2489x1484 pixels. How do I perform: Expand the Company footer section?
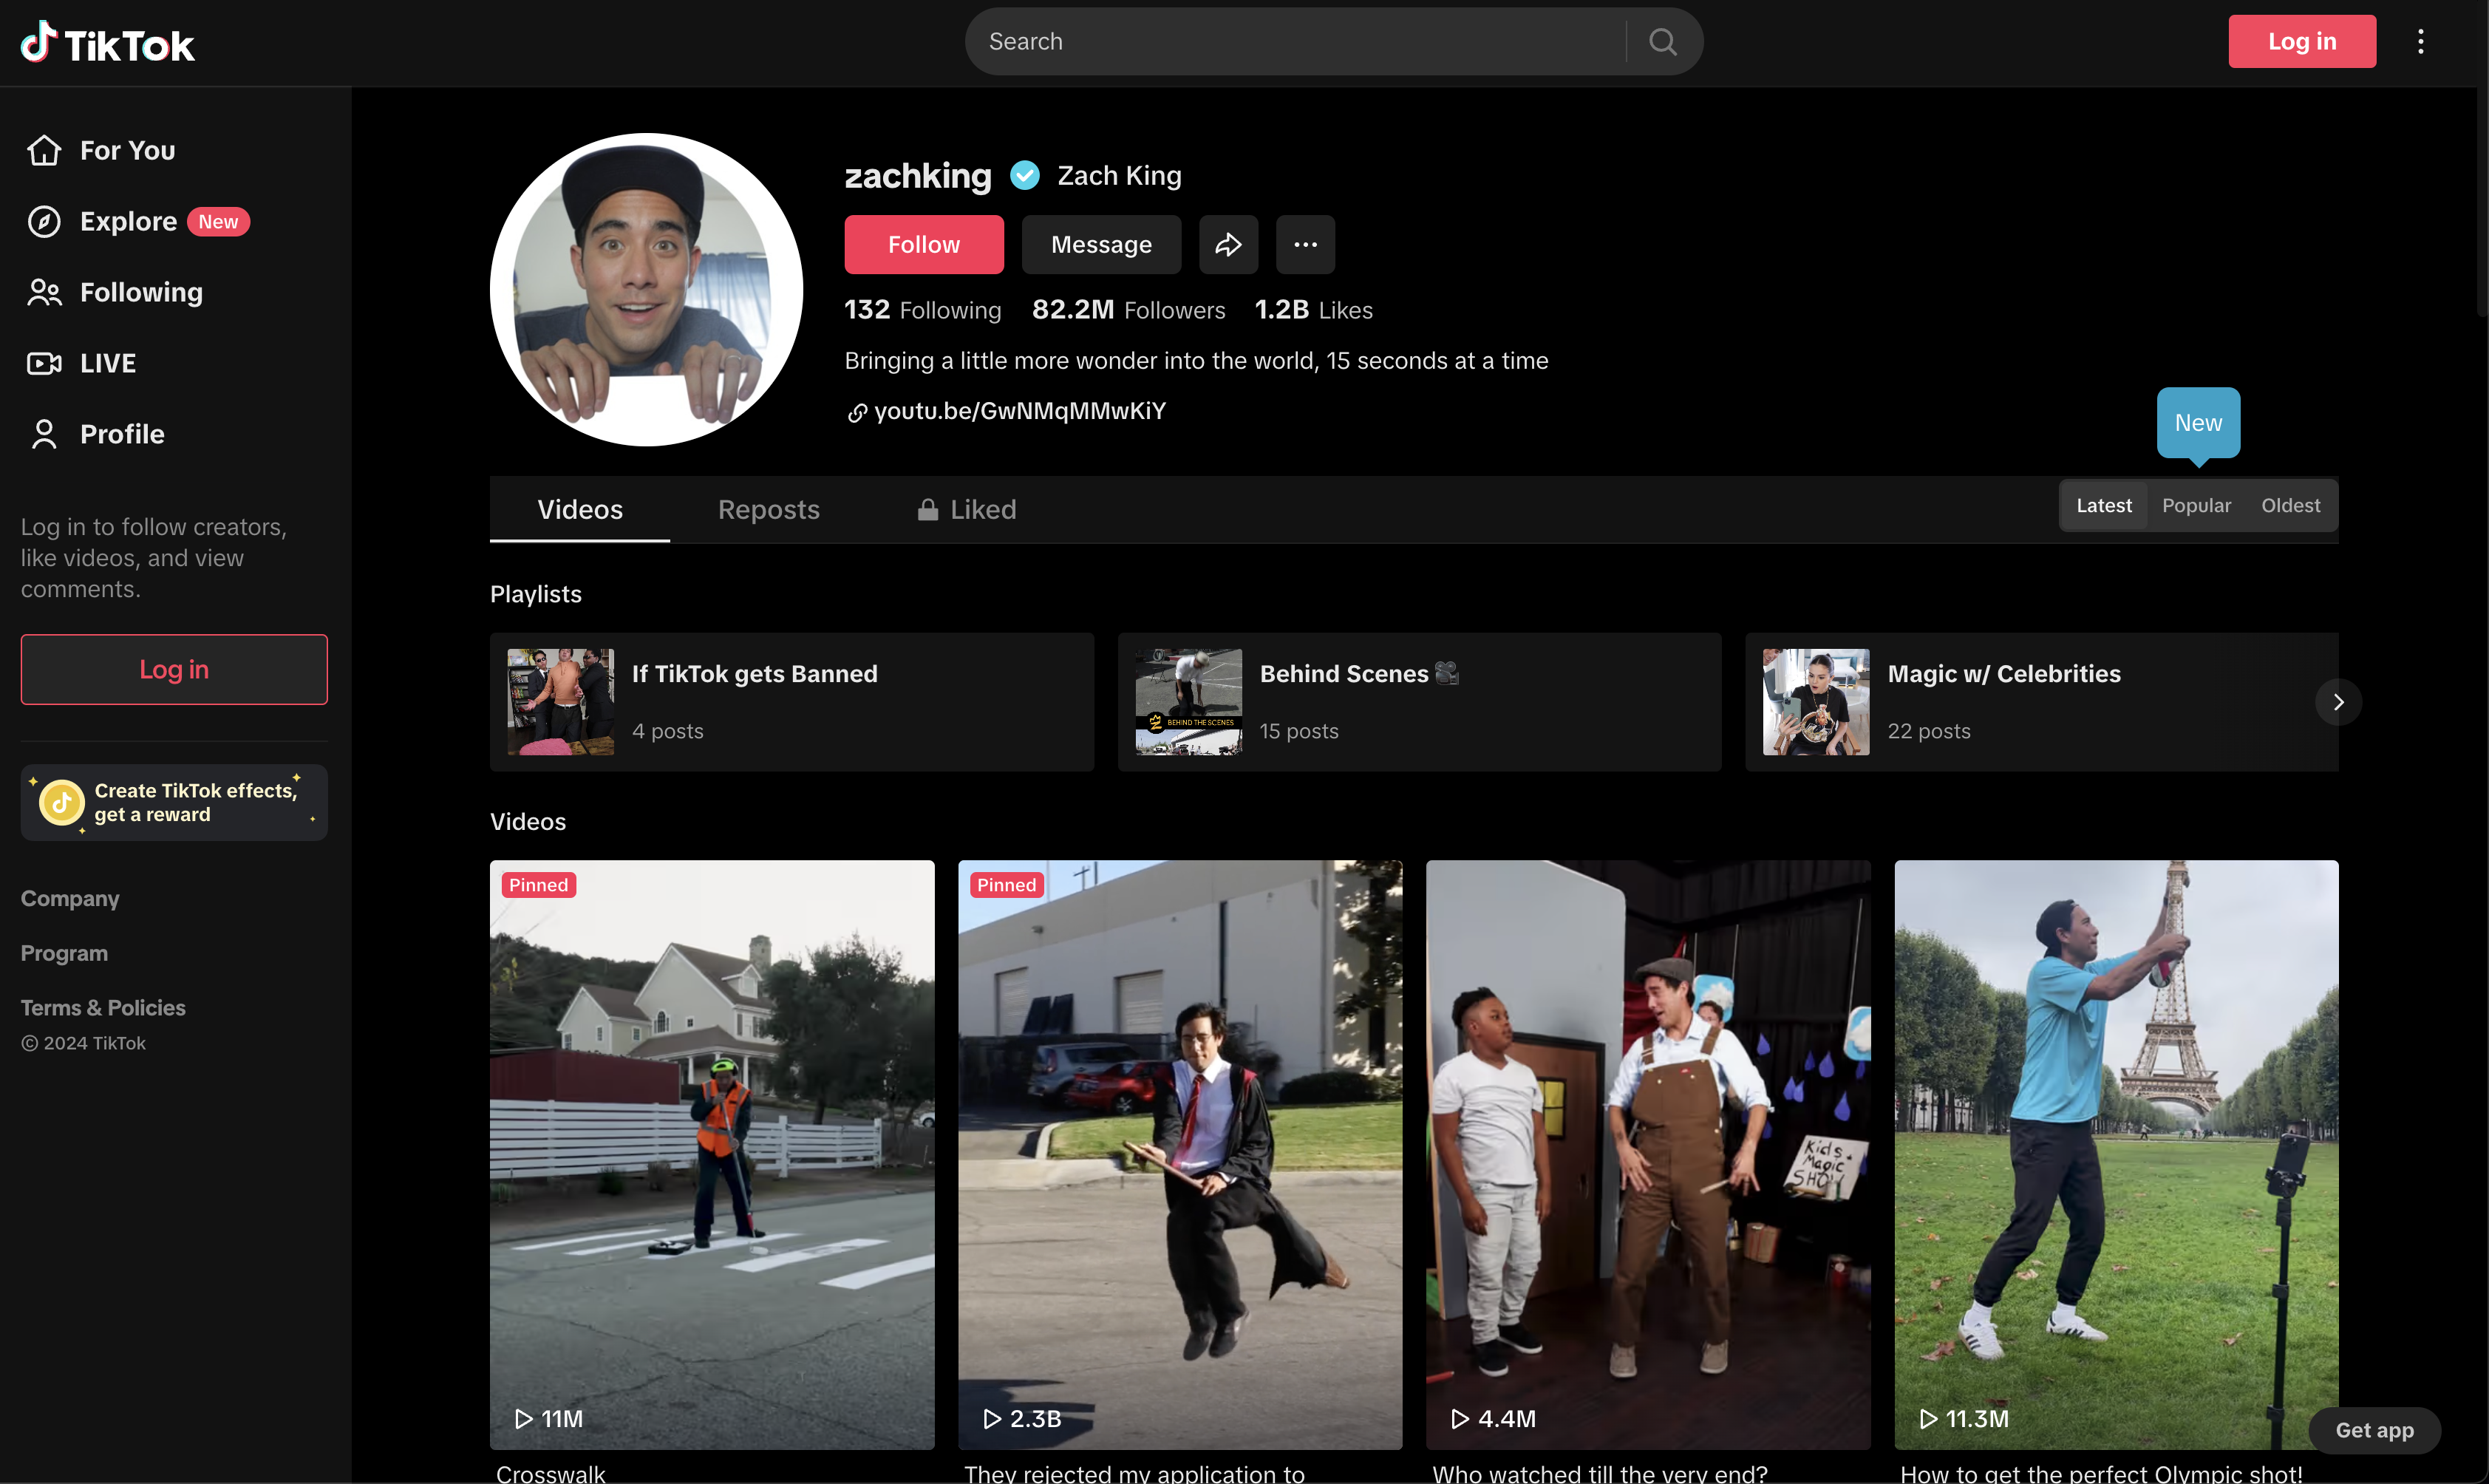tap(70, 898)
